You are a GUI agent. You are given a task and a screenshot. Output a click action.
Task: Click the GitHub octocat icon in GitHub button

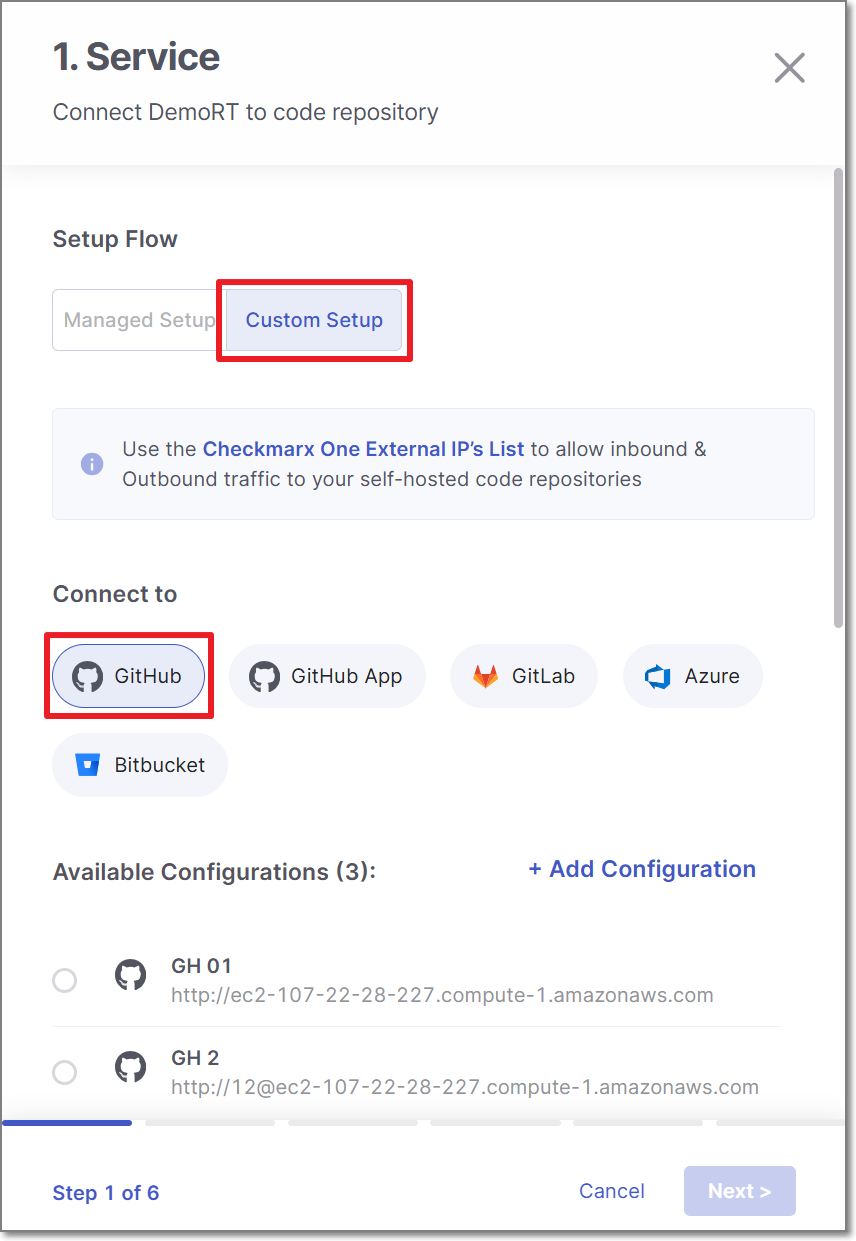(88, 676)
